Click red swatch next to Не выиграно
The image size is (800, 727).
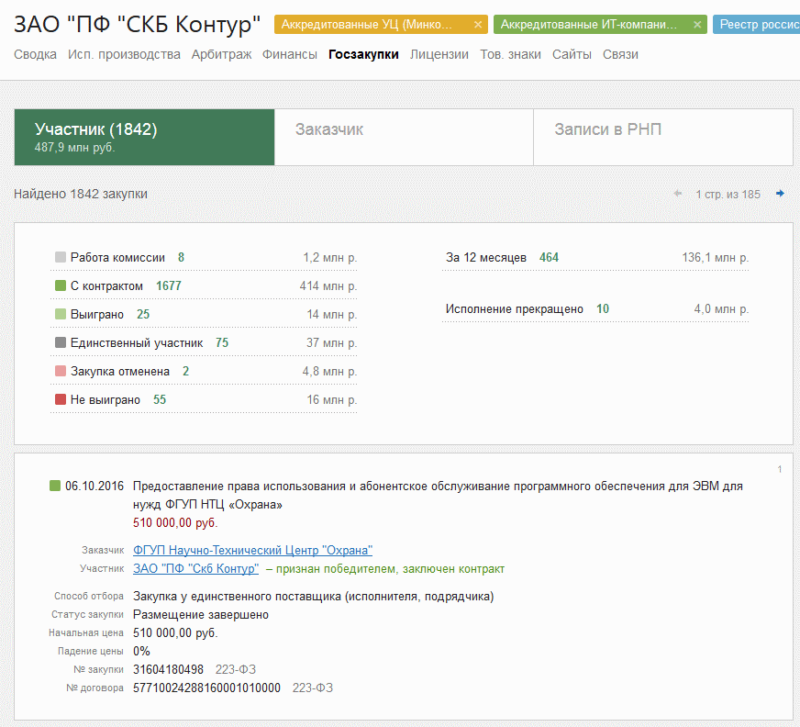(60, 399)
